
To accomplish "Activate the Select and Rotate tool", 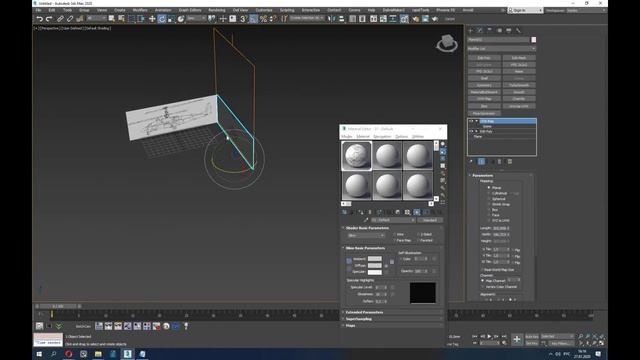I will 162,19.
